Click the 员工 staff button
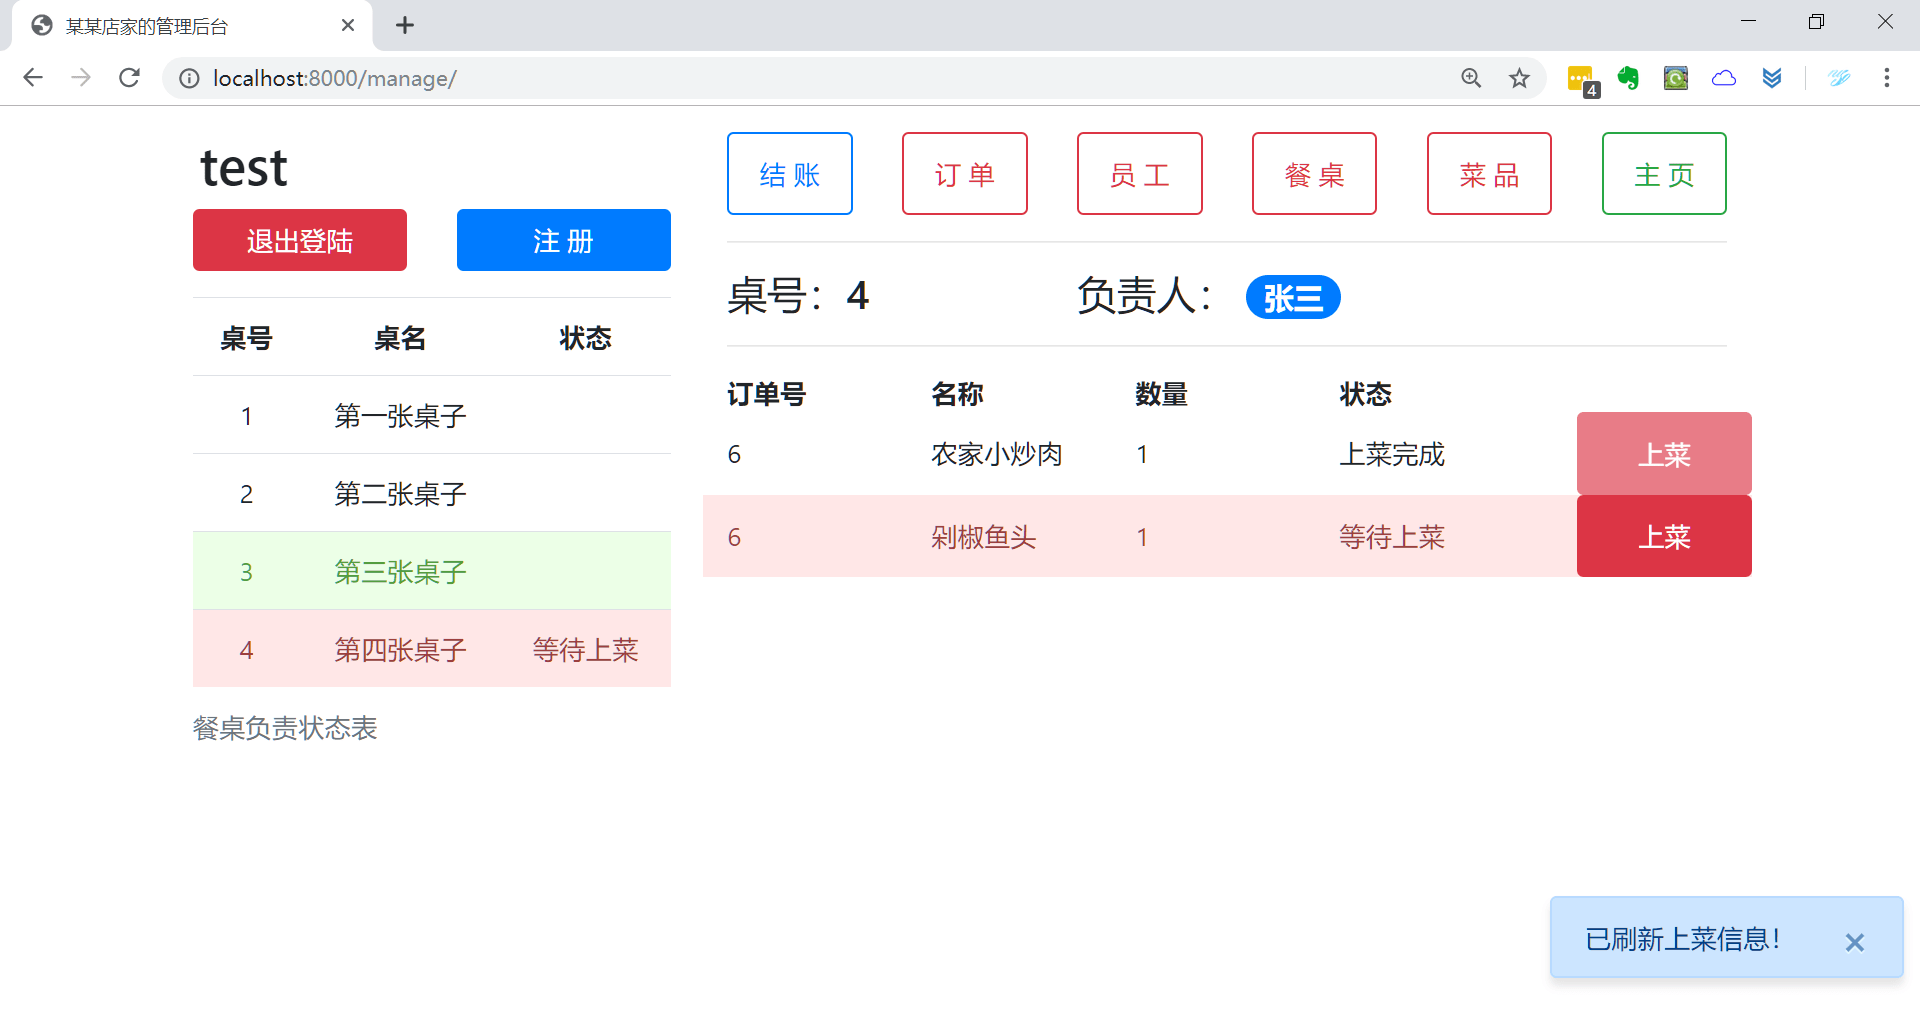The width and height of the screenshot is (1920, 1020). [x=1139, y=173]
